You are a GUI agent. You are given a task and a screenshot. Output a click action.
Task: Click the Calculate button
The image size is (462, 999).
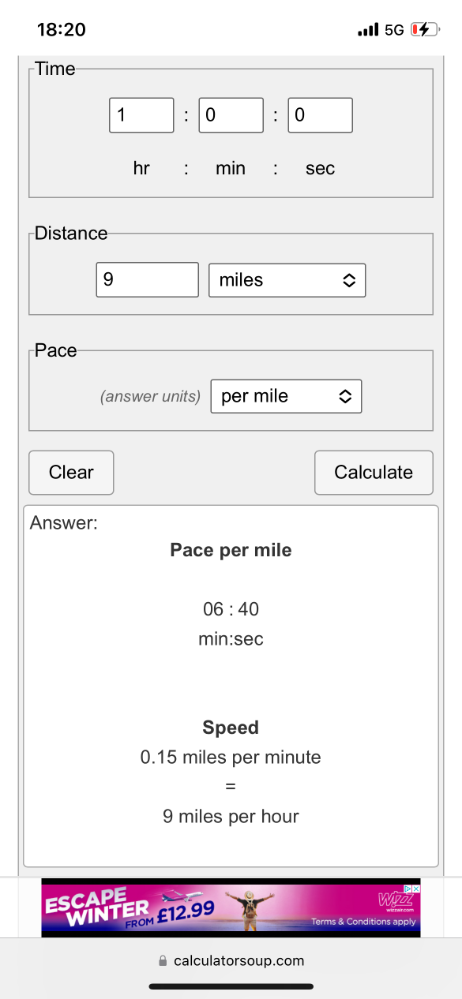tap(373, 472)
